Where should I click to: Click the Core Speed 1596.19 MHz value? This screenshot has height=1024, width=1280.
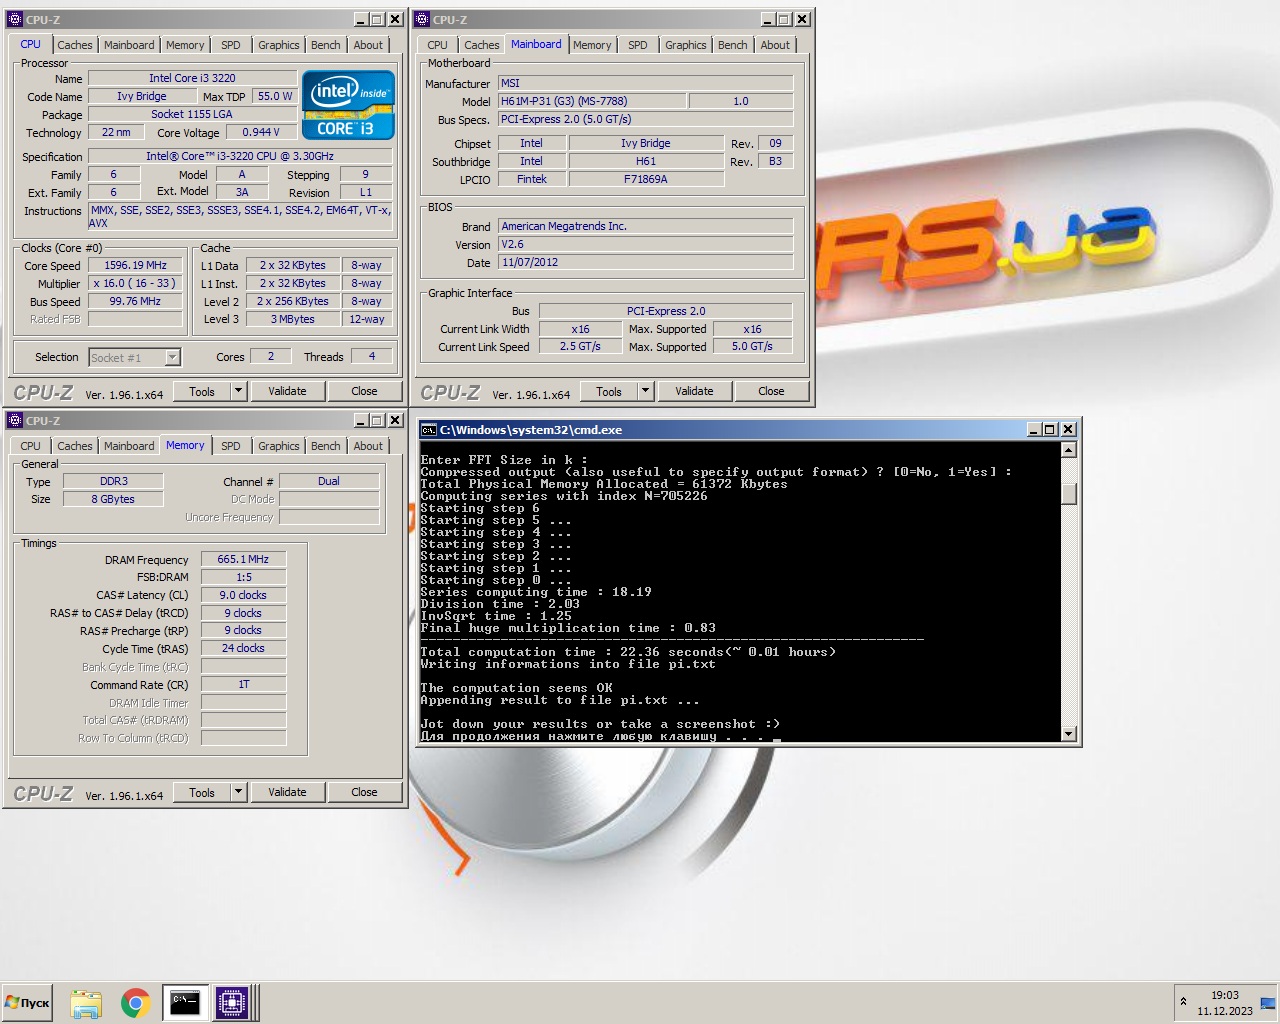(136, 265)
